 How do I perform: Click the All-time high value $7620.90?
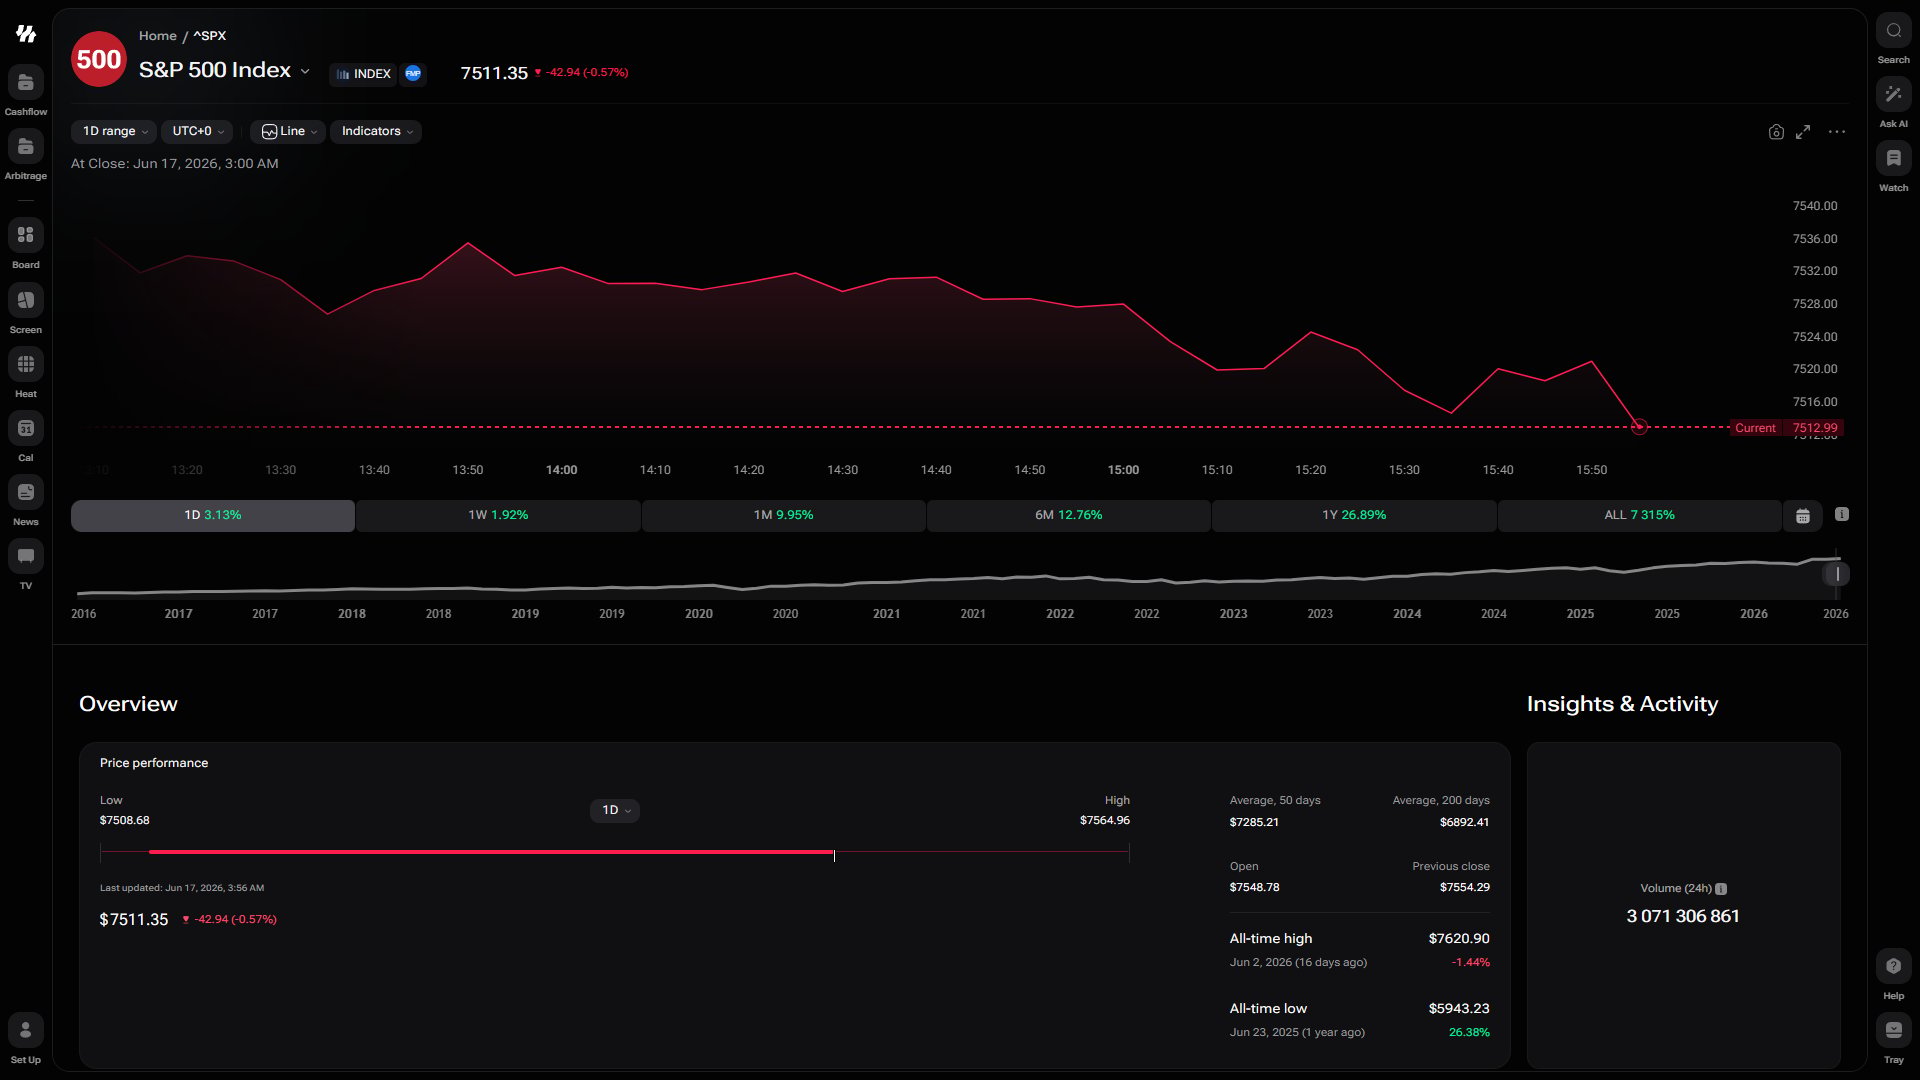(x=1459, y=938)
